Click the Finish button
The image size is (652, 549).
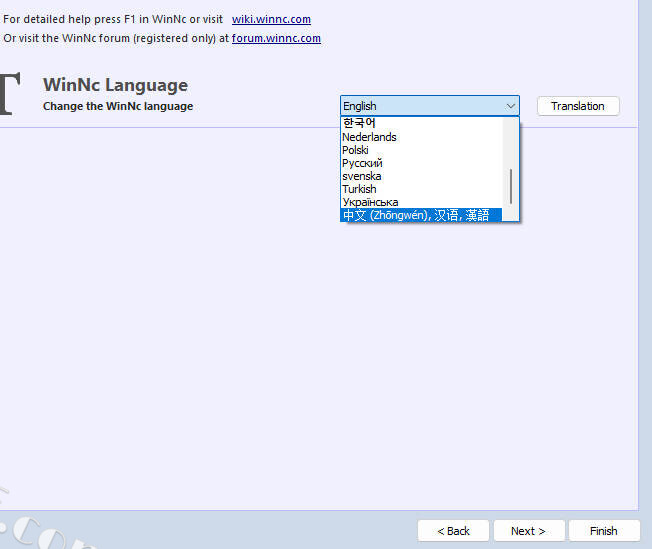[603, 531]
